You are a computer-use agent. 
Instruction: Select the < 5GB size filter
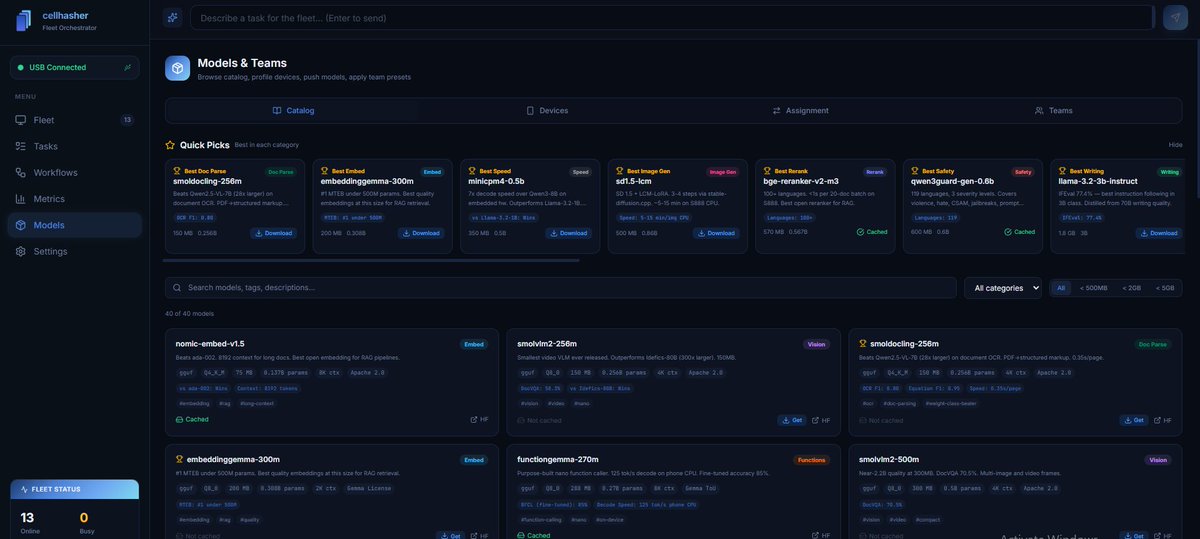(1165, 288)
